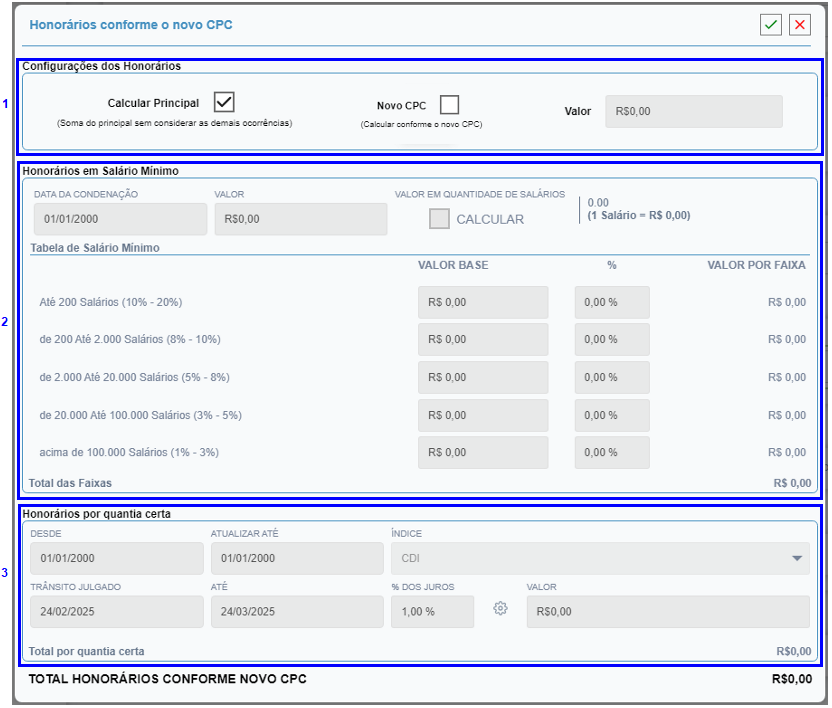Uncheck the Calcular Principal checkbox

[x=224, y=102]
